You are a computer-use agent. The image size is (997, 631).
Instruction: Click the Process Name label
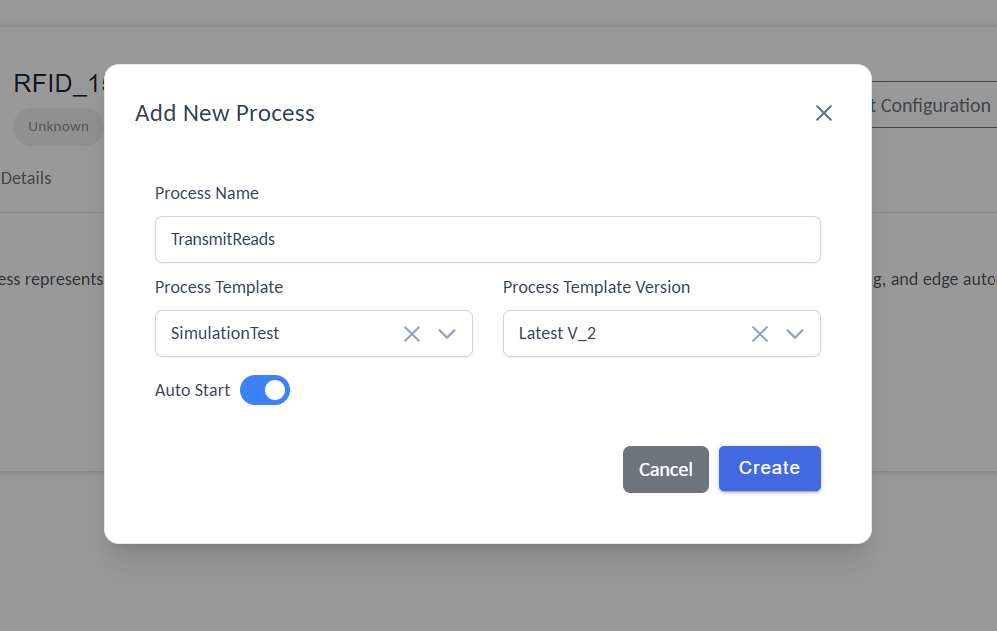point(206,193)
